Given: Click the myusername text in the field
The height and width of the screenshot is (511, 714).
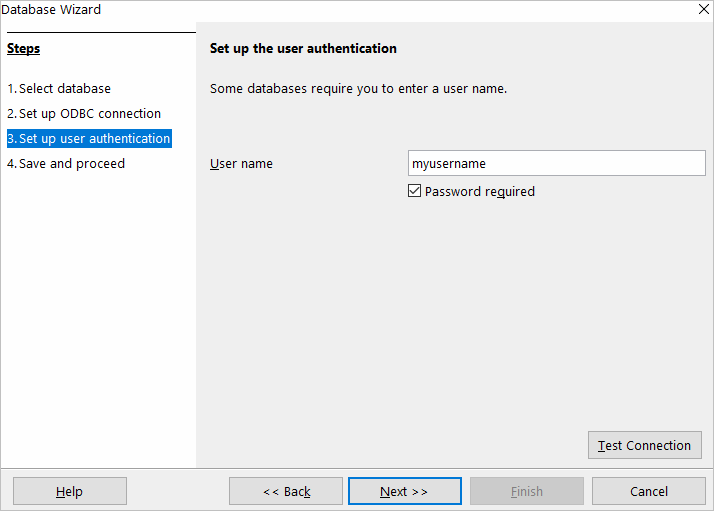Looking at the screenshot, I should pos(449,163).
